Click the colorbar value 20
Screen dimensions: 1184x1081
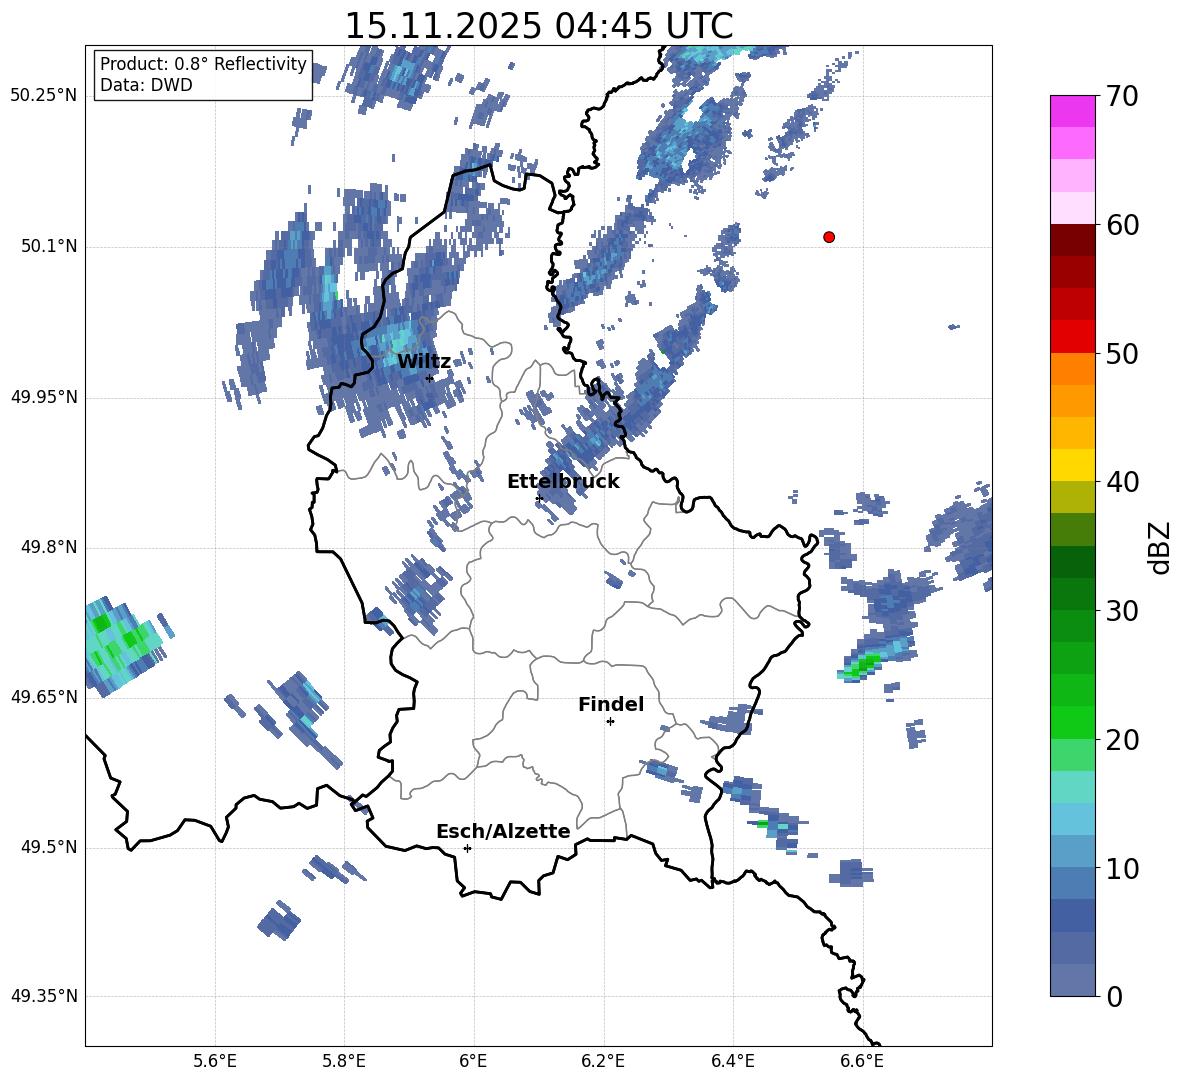[1122, 740]
